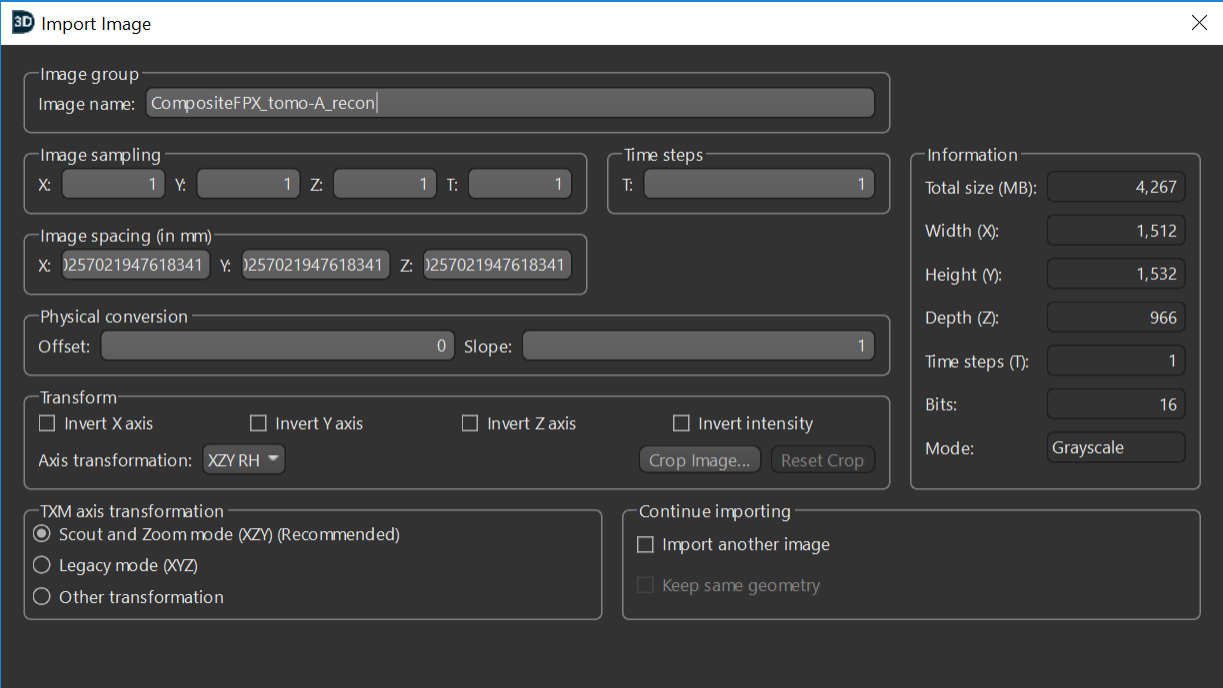Click the 3D application icon in title bar
This screenshot has width=1223, height=688.
pos(22,23)
